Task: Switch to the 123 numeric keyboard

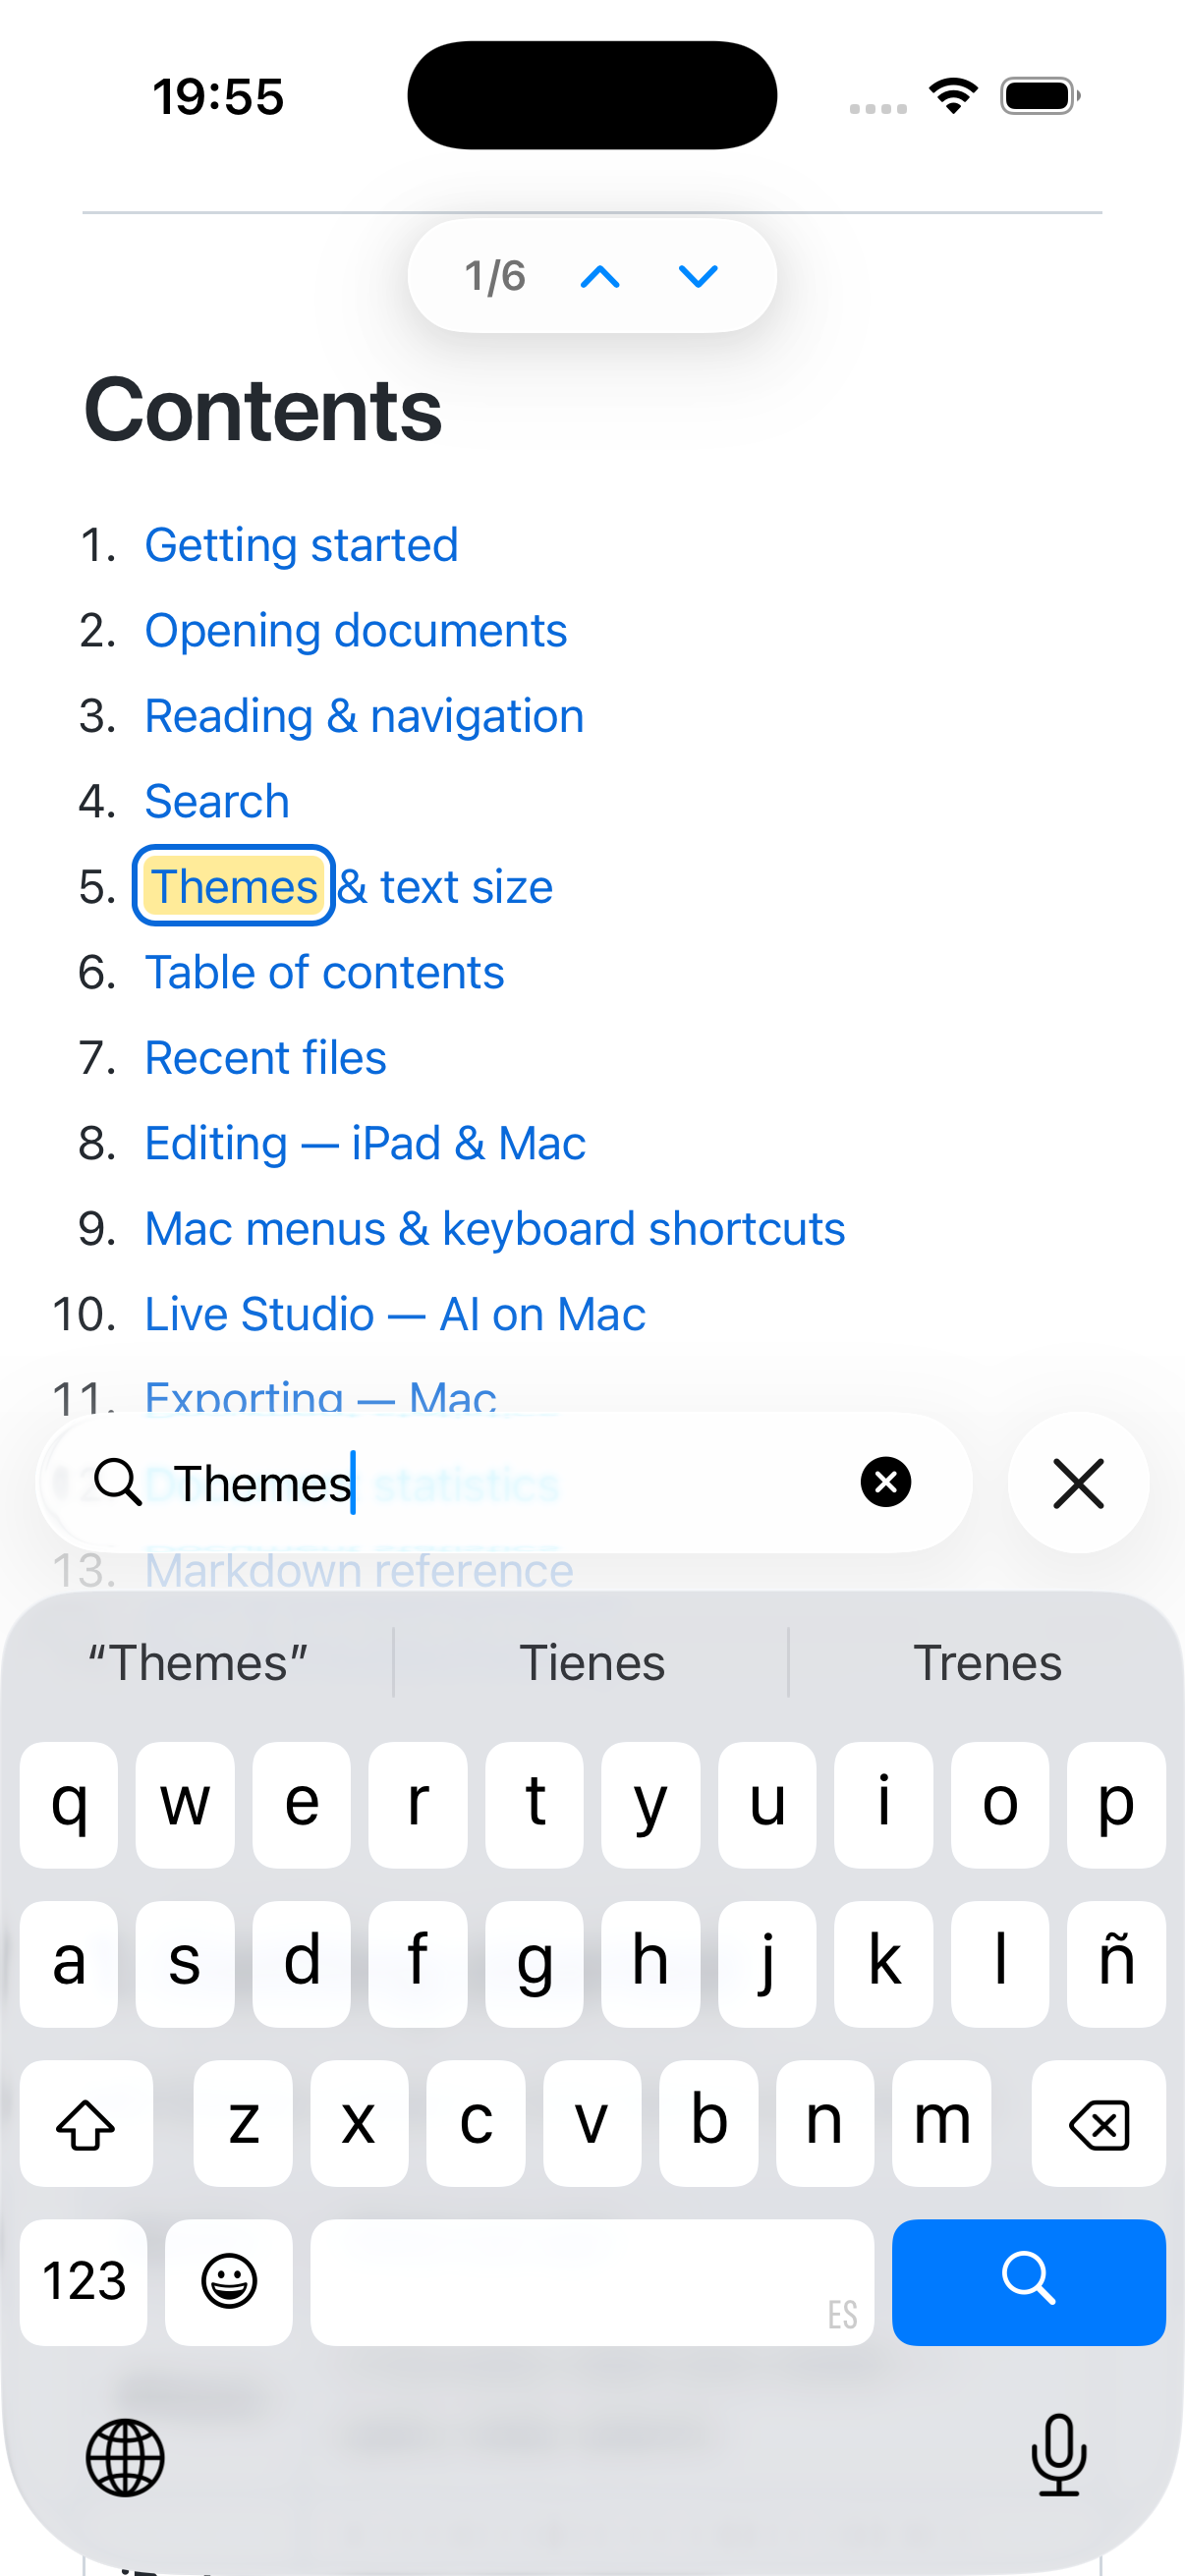Action: (84, 2282)
